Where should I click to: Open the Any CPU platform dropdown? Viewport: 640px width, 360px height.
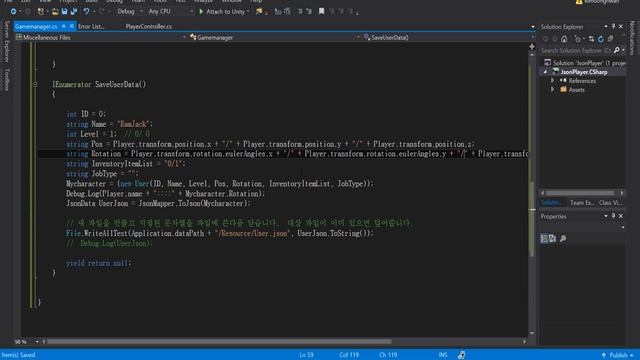coord(171,11)
